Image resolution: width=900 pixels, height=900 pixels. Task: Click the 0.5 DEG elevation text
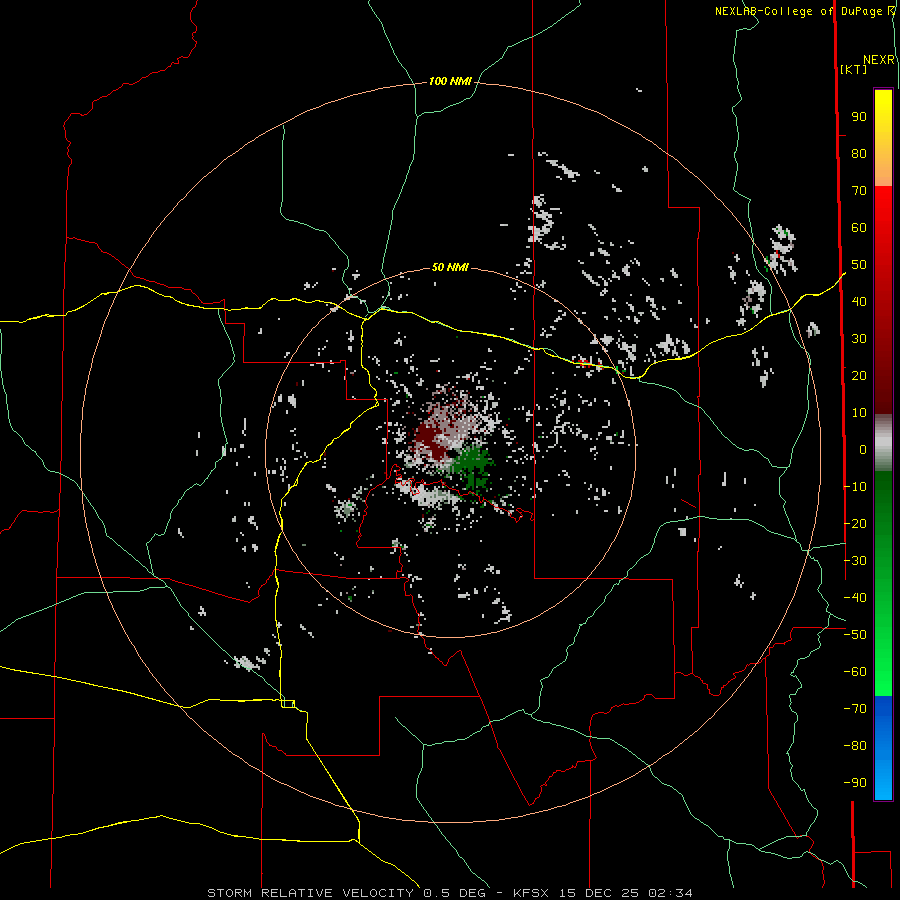coord(455,893)
